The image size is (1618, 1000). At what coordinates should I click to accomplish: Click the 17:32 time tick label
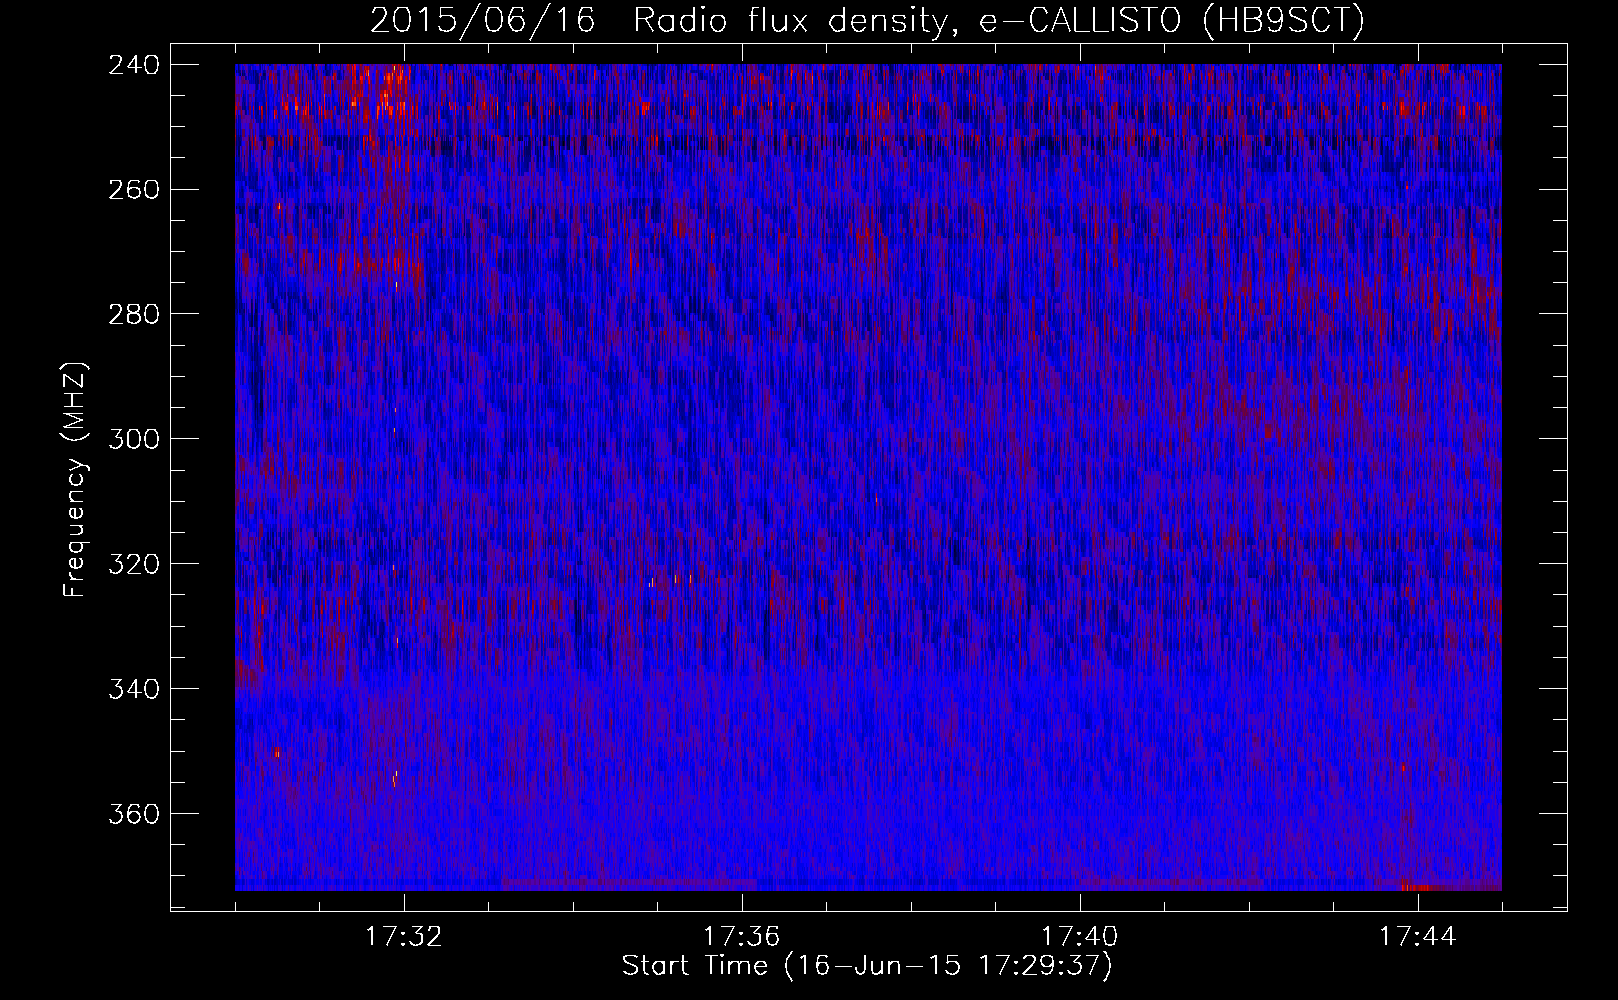tap(404, 937)
